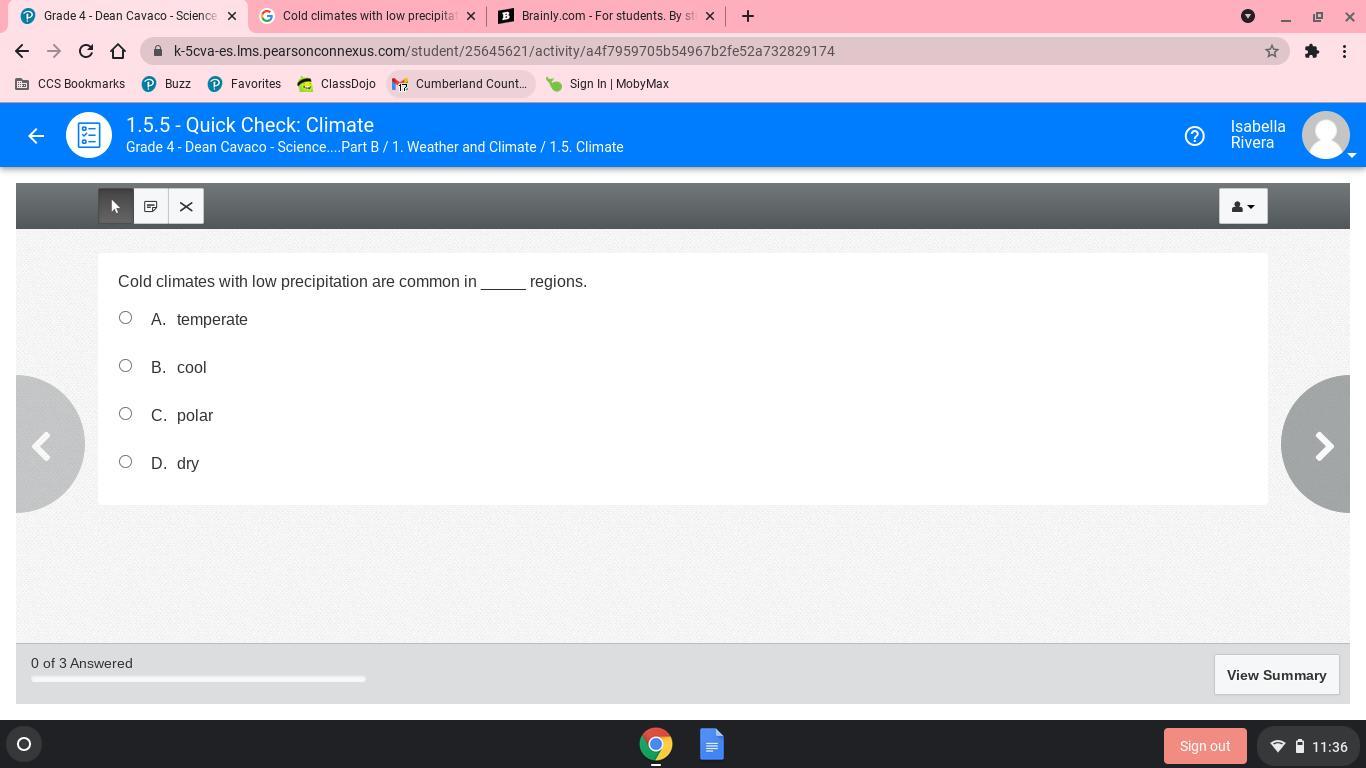Open the Sign In MobyMax bookmark

tap(607, 84)
